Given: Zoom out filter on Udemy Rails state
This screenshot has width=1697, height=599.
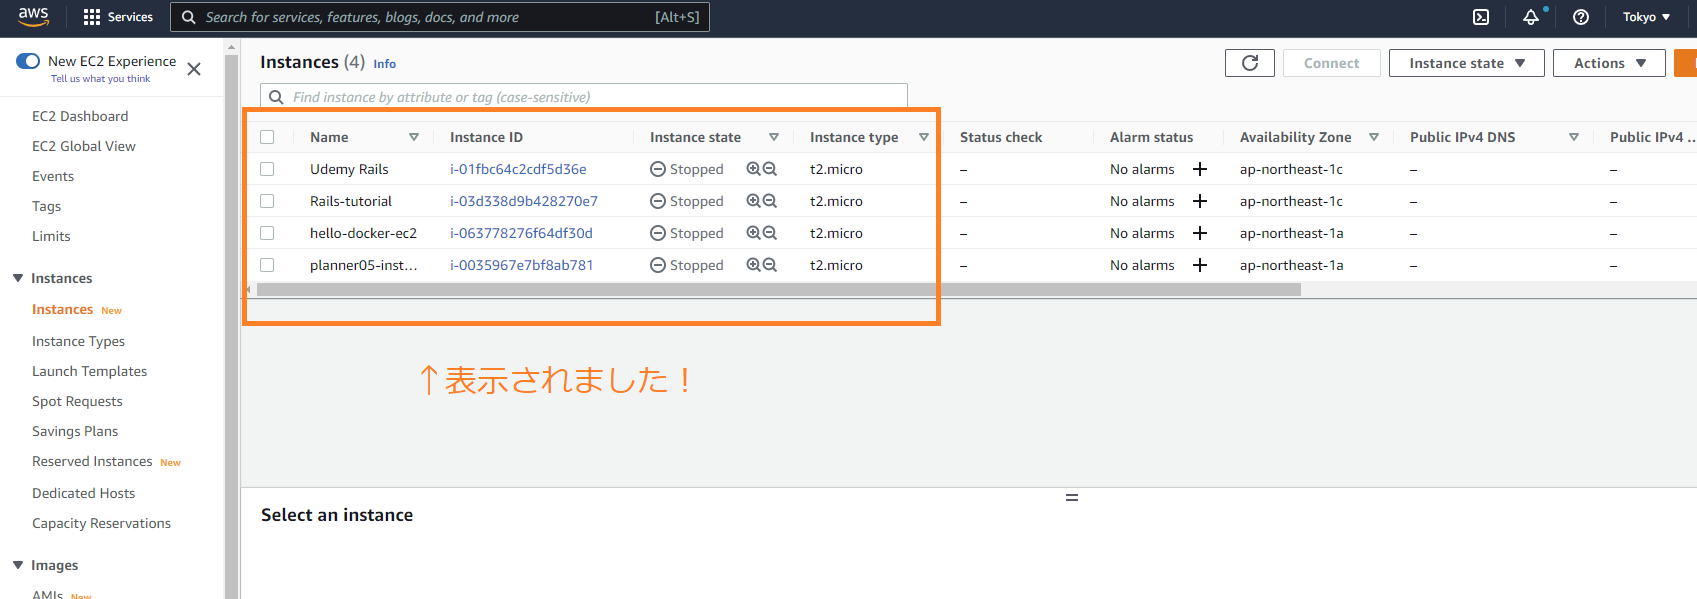Looking at the screenshot, I should coord(770,169).
